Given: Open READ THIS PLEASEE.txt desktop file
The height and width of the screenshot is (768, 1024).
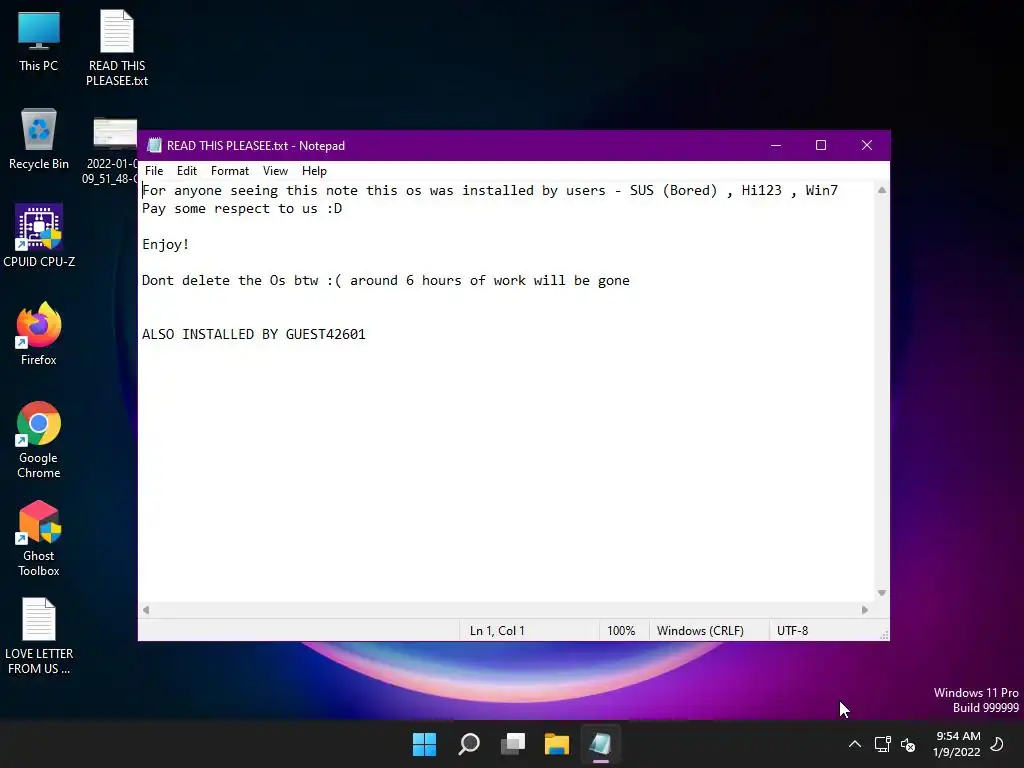Looking at the screenshot, I should [x=117, y=48].
